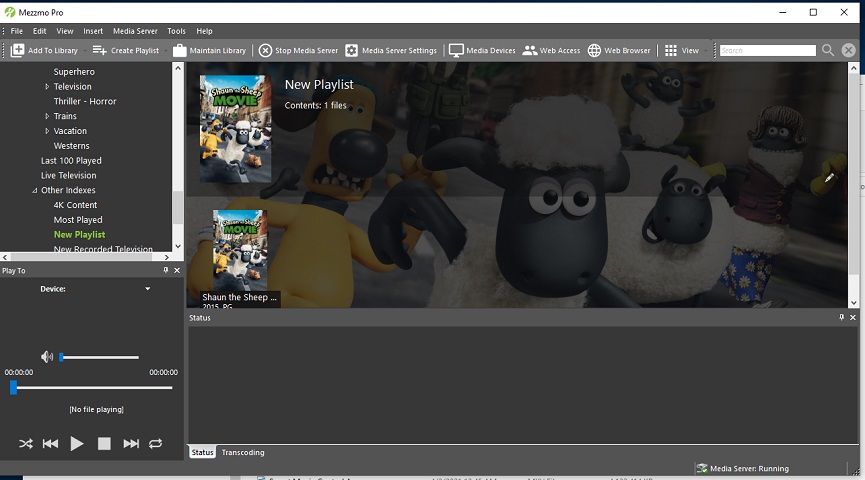This screenshot has height=480, width=865.
Task: Select Most Played in the tree
Action: coord(78,220)
